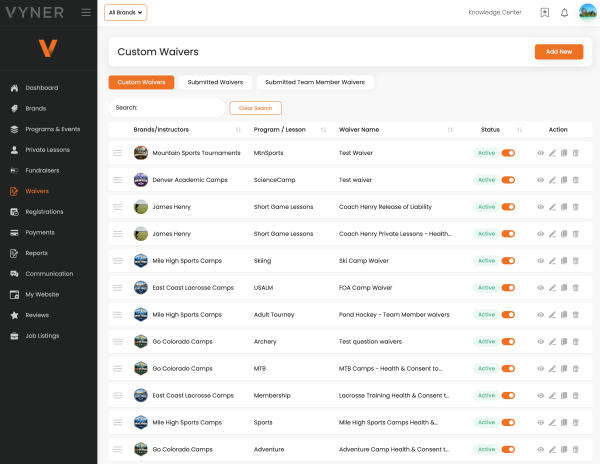This screenshot has height=464, width=600.
Task: Open the bookmark icon in top bar
Action: (x=545, y=13)
